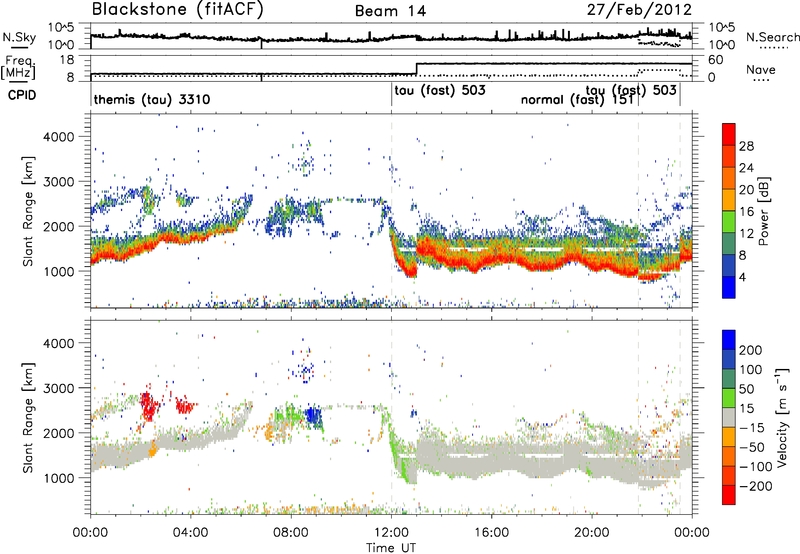The width and height of the screenshot is (800, 554).
Task: Click 'Slant Range [km]' label of velocity panel
Action: pos(28,418)
